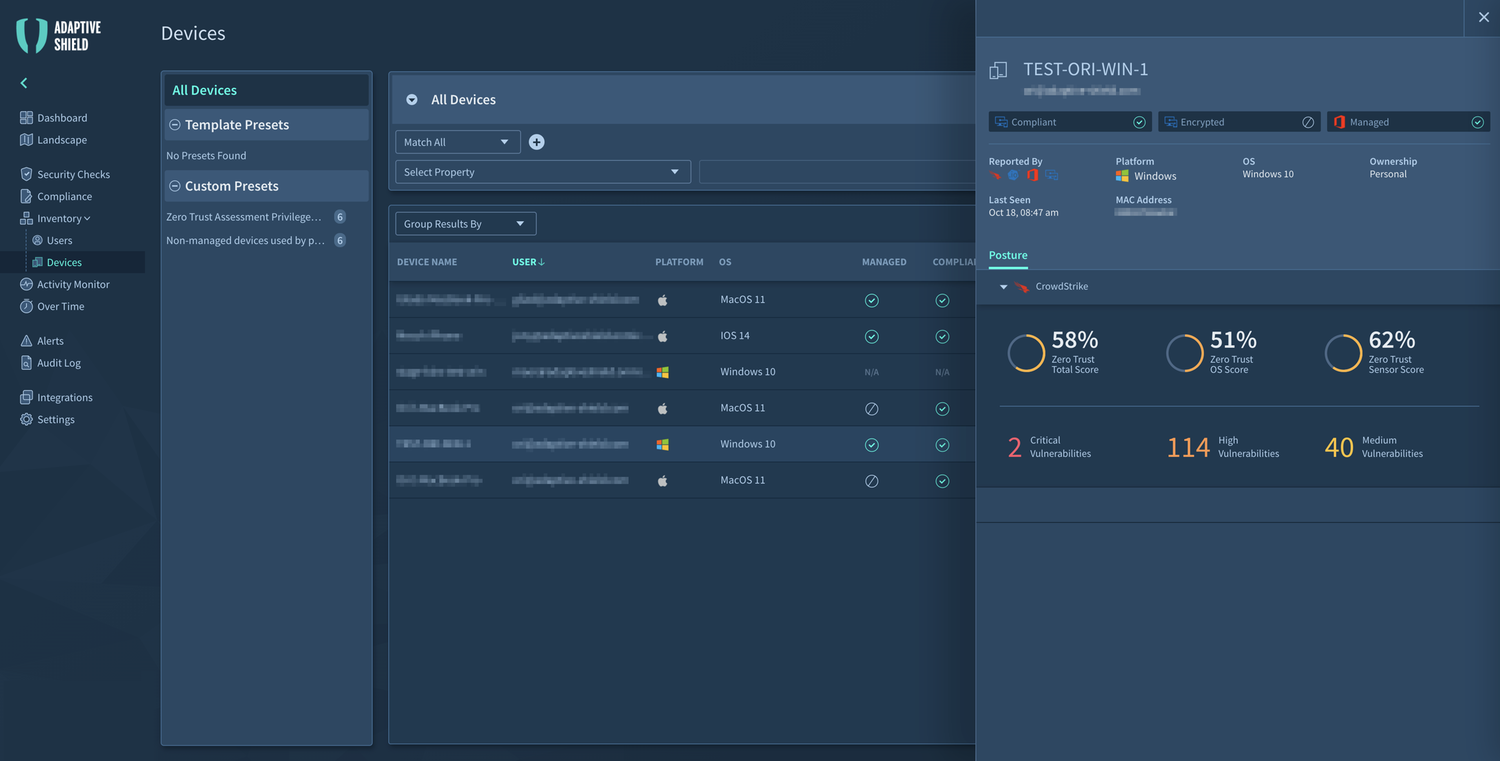
Task: Click the Activity Monitor pulse icon
Action: tap(27, 284)
